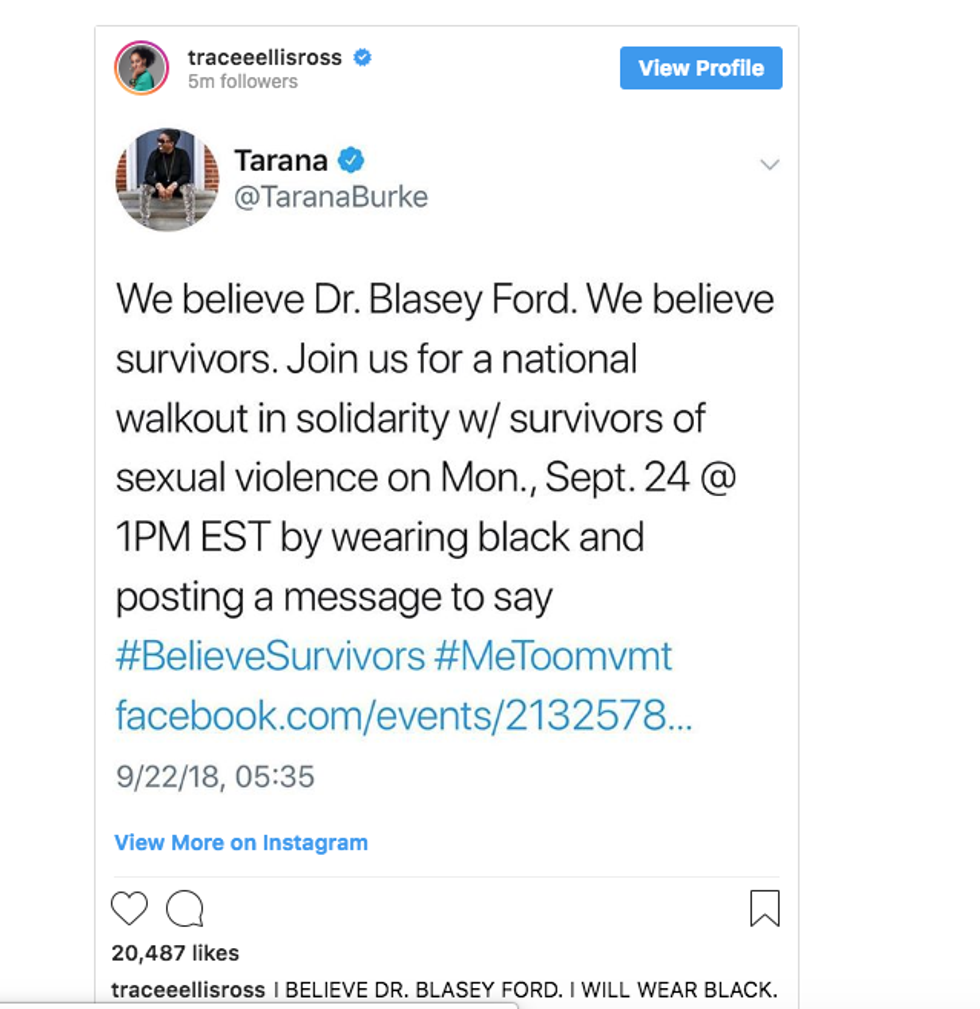Click the 5m followers text
Image resolution: width=980 pixels, height=1009 pixels.
[242, 82]
